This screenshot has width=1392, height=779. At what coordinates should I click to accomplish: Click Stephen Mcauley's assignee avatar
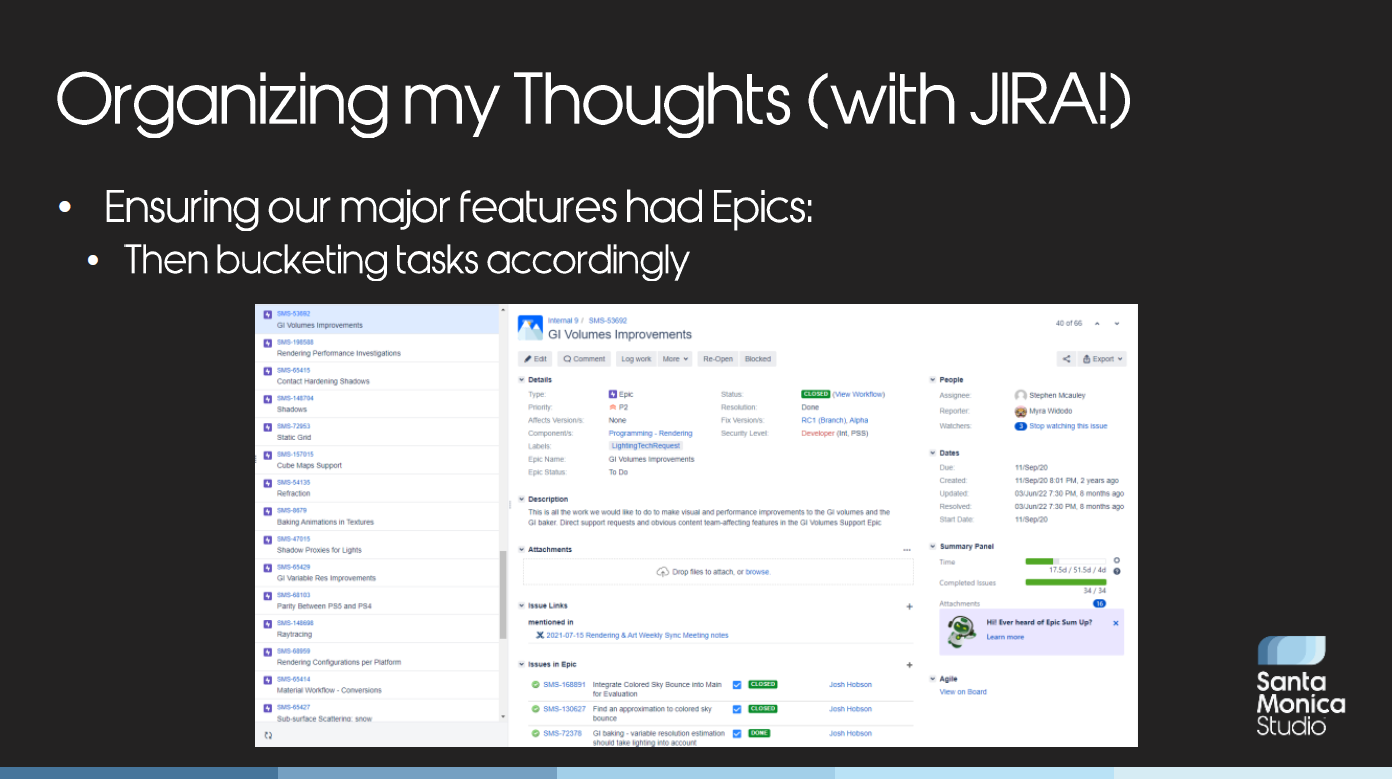click(1021, 396)
